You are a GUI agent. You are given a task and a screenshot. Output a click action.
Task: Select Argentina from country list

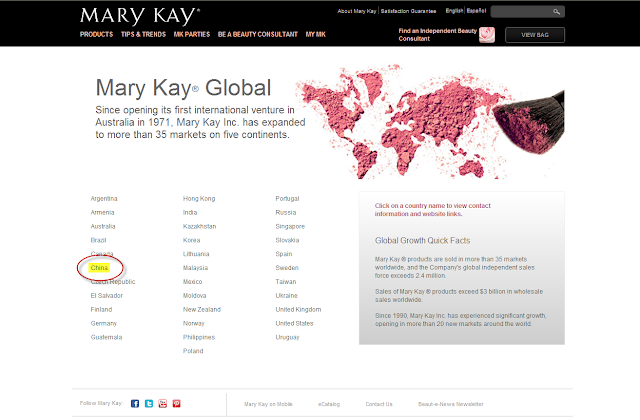point(104,199)
